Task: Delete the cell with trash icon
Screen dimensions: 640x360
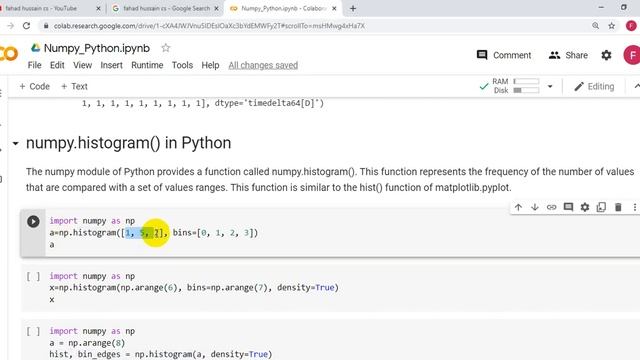Action: click(x=618, y=207)
